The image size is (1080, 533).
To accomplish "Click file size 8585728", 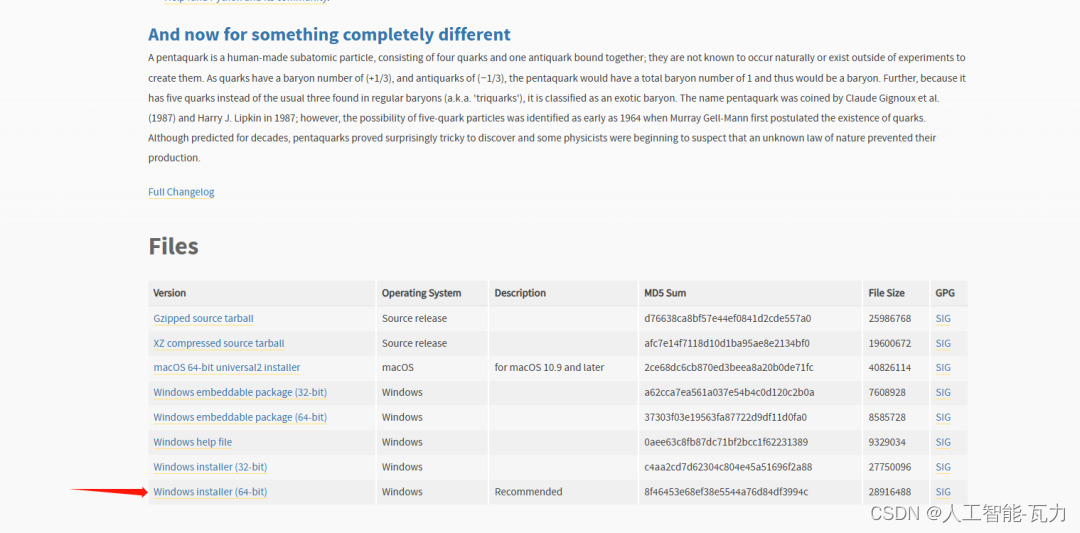I will click(x=887, y=417).
